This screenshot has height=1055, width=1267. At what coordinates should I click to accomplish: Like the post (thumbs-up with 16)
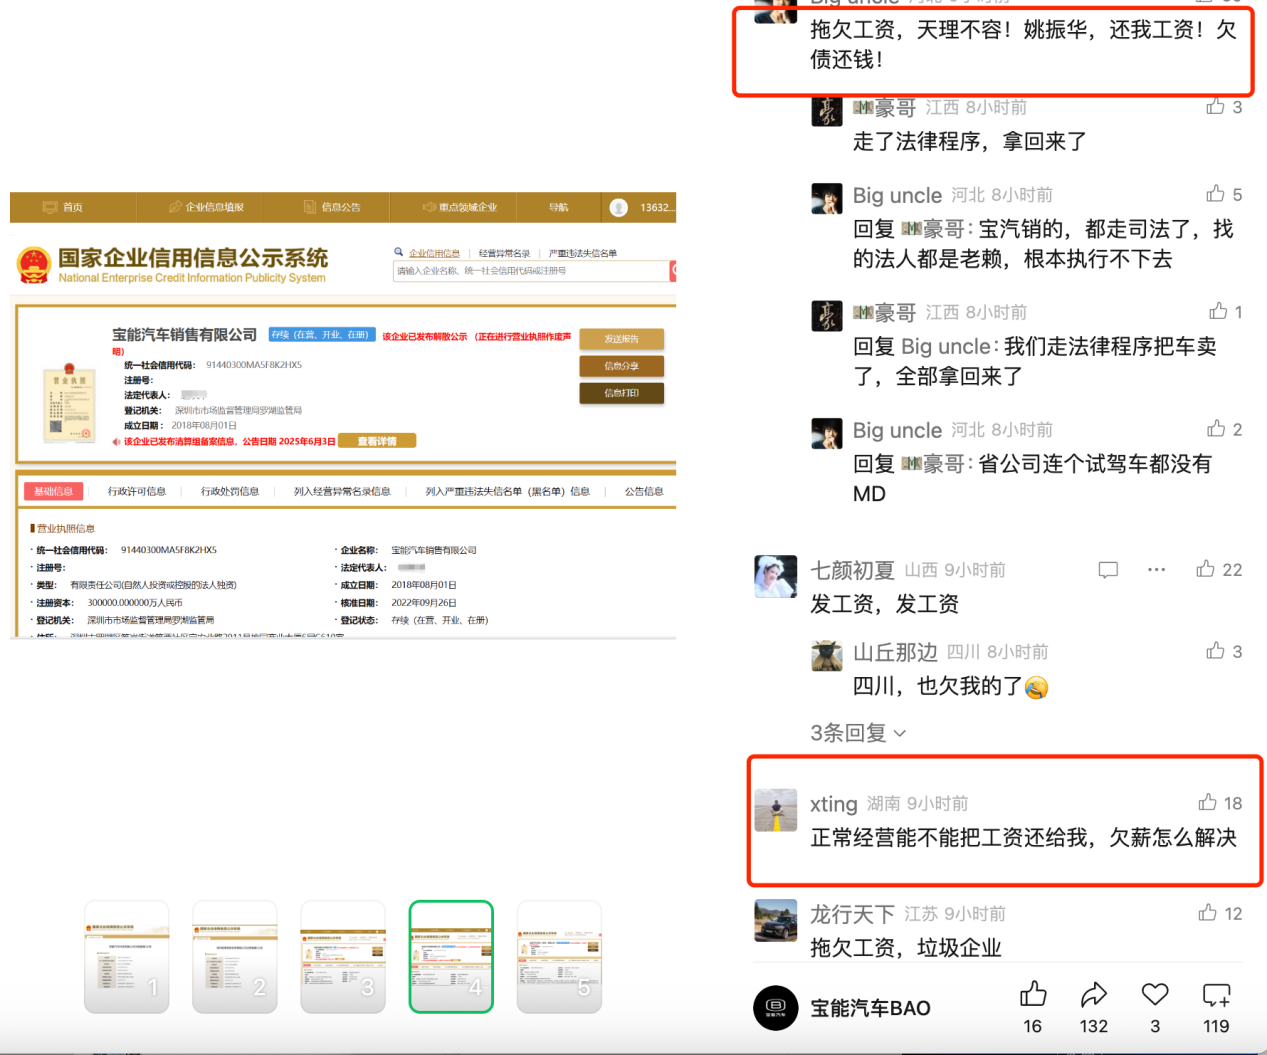click(1033, 994)
